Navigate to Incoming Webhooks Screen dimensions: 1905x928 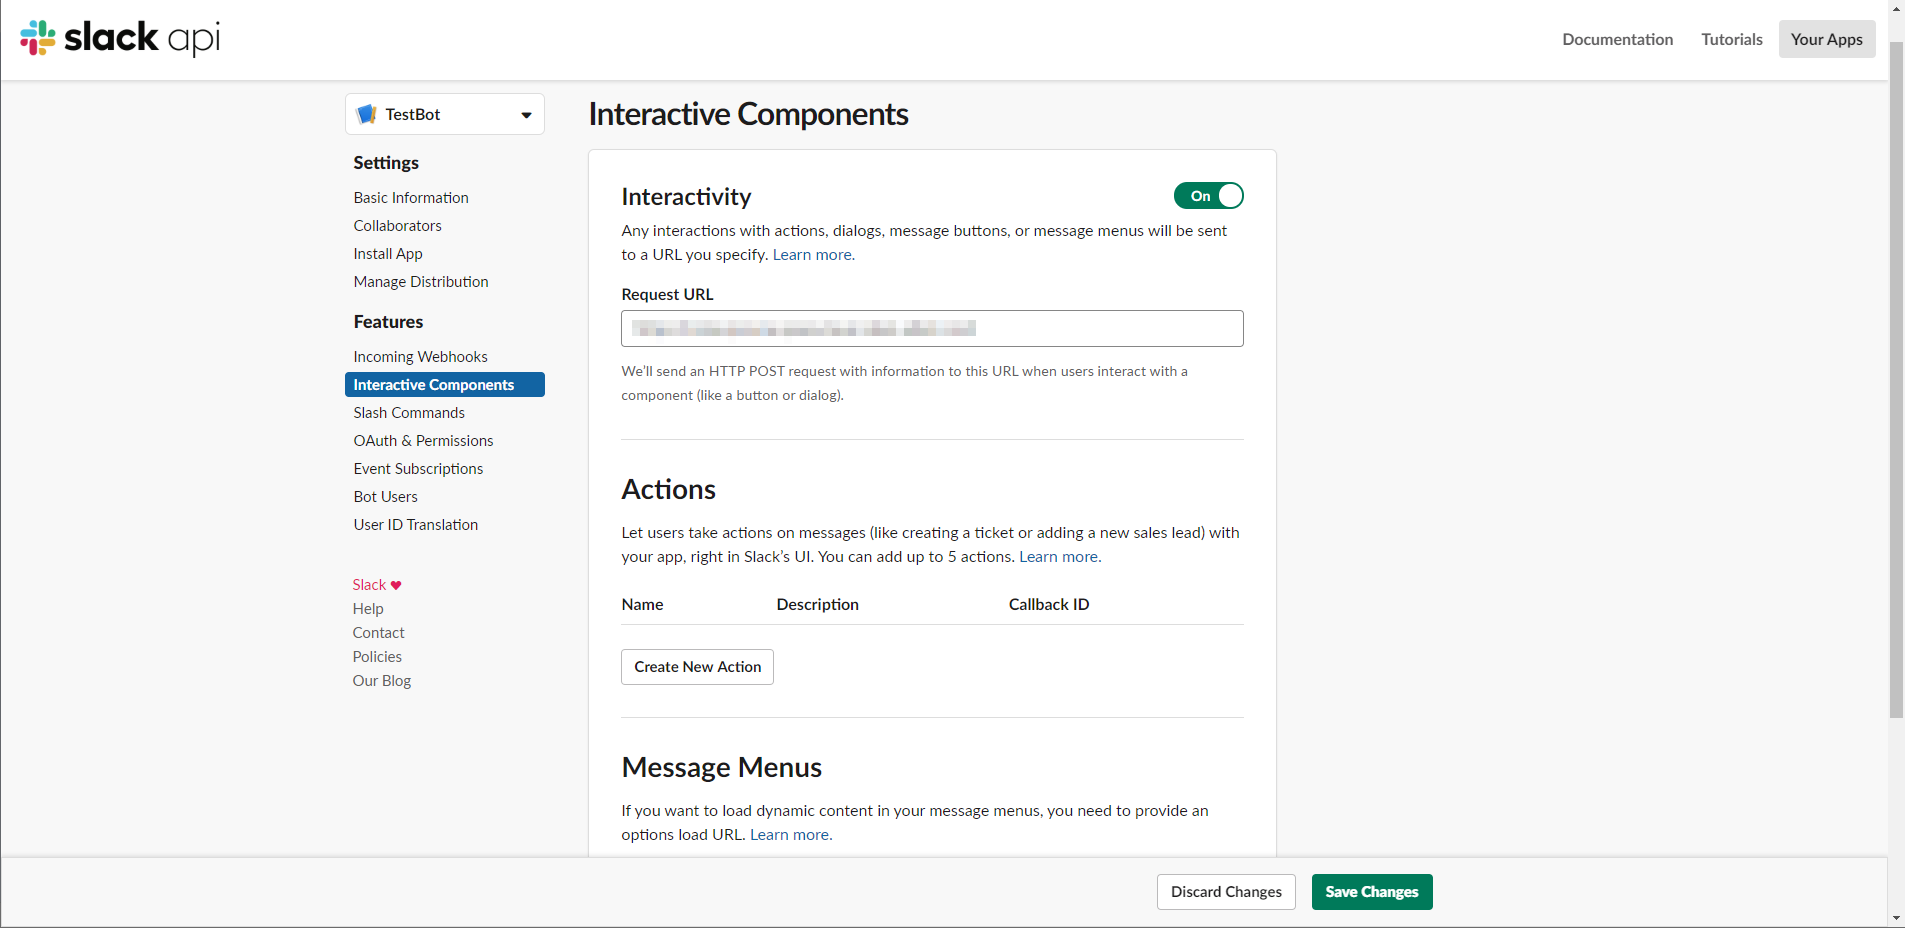(420, 357)
